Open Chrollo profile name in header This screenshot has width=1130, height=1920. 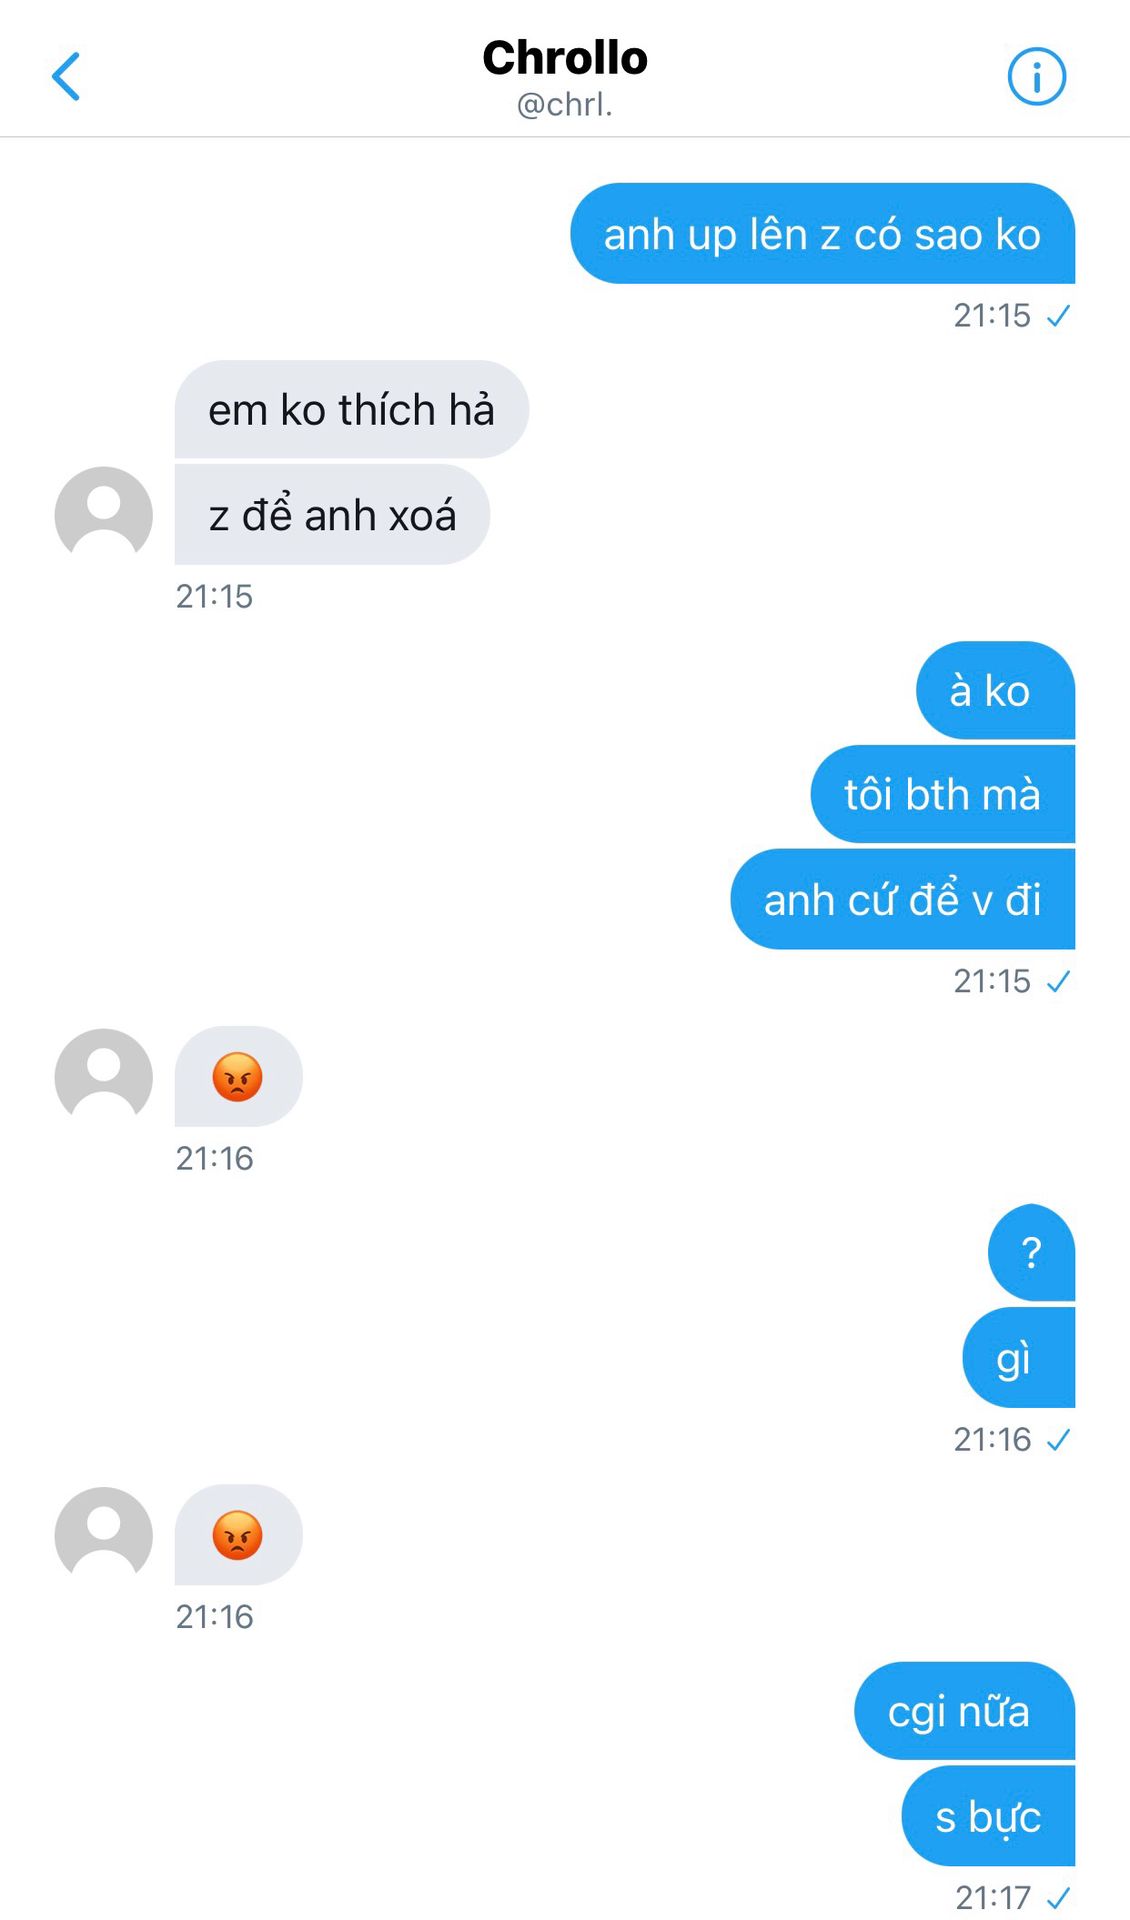[565, 58]
